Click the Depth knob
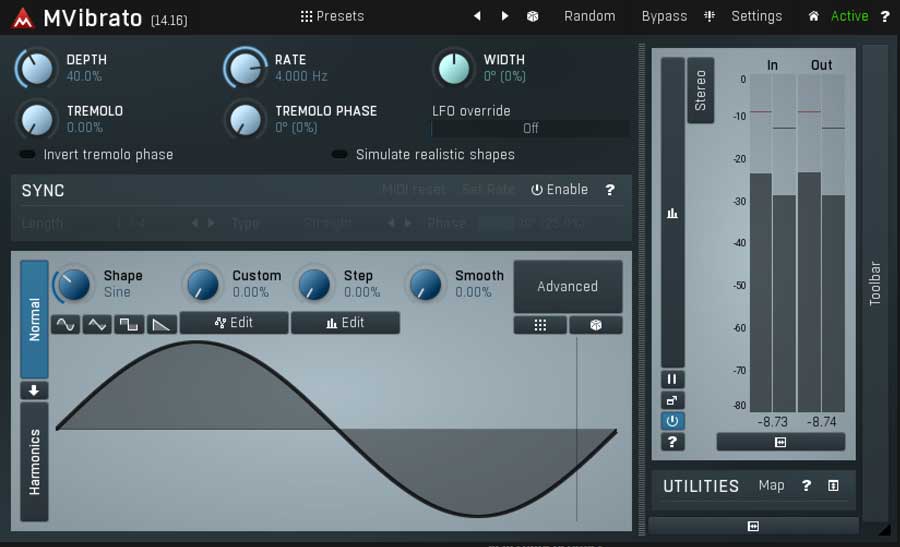Viewport: 900px width, 547px height. coord(37,68)
